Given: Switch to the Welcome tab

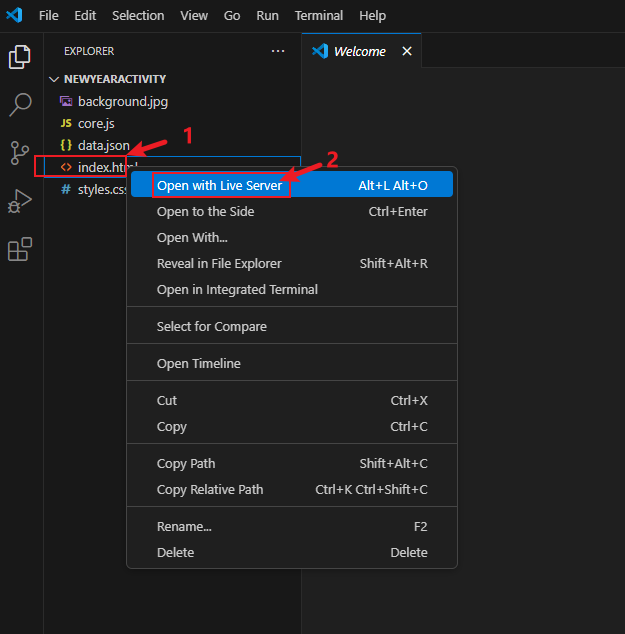Looking at the screenshot, I should coord(359,51).
